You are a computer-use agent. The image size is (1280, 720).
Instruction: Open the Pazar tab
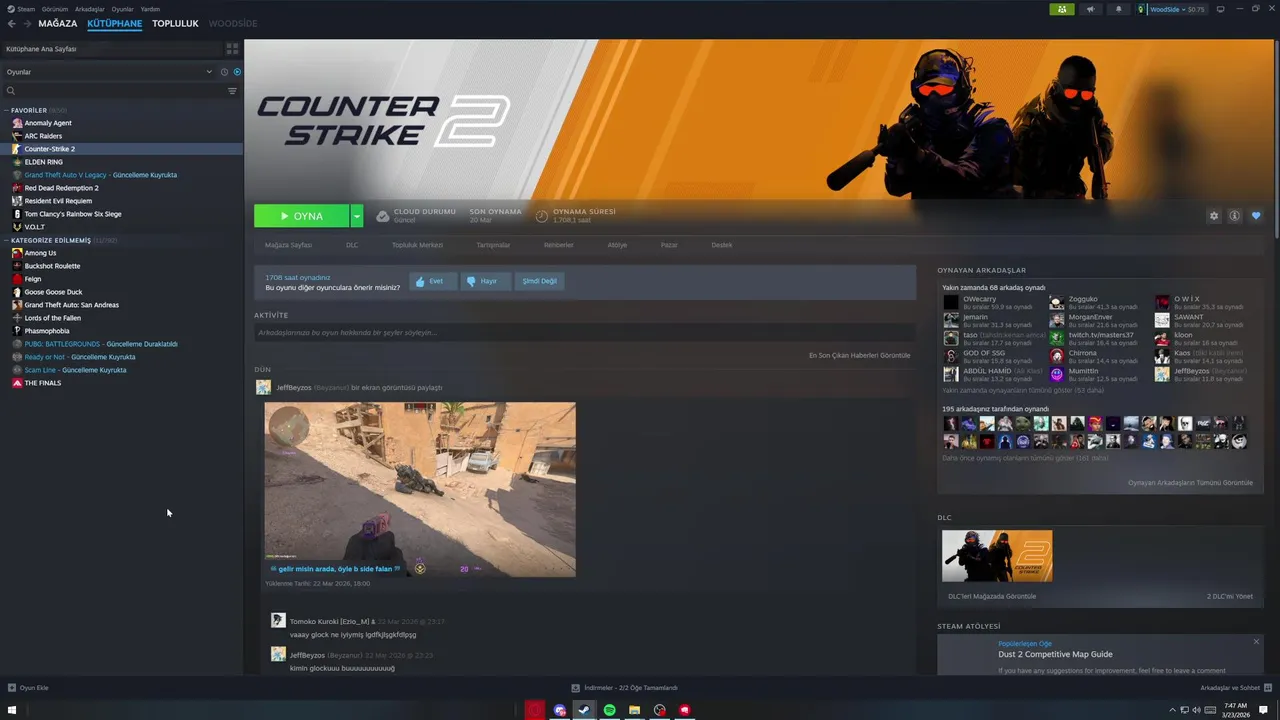669,245
